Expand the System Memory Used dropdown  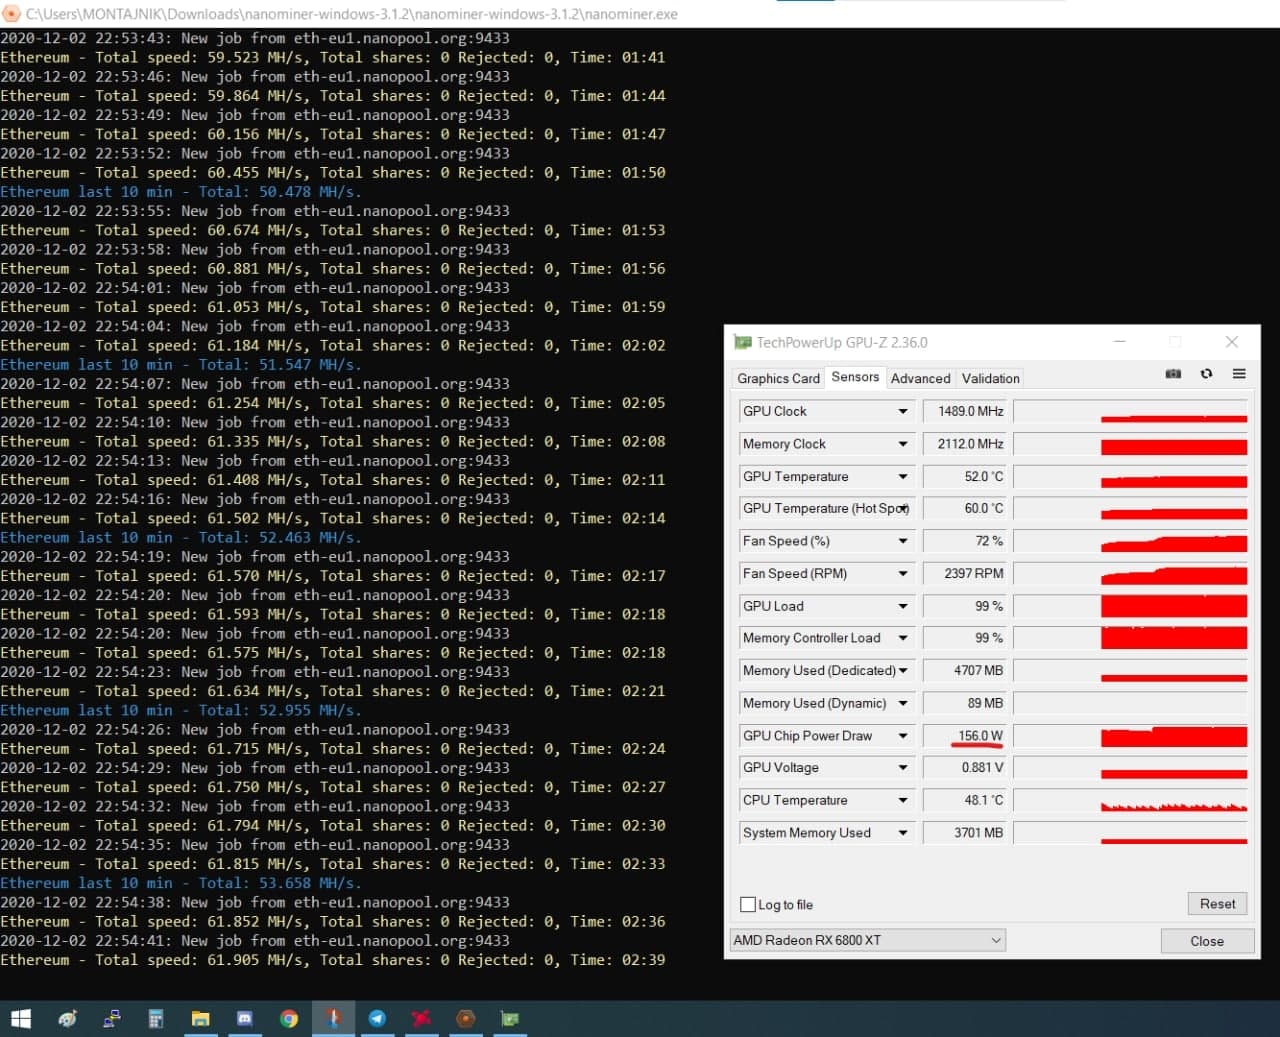(x=903, y=832)
